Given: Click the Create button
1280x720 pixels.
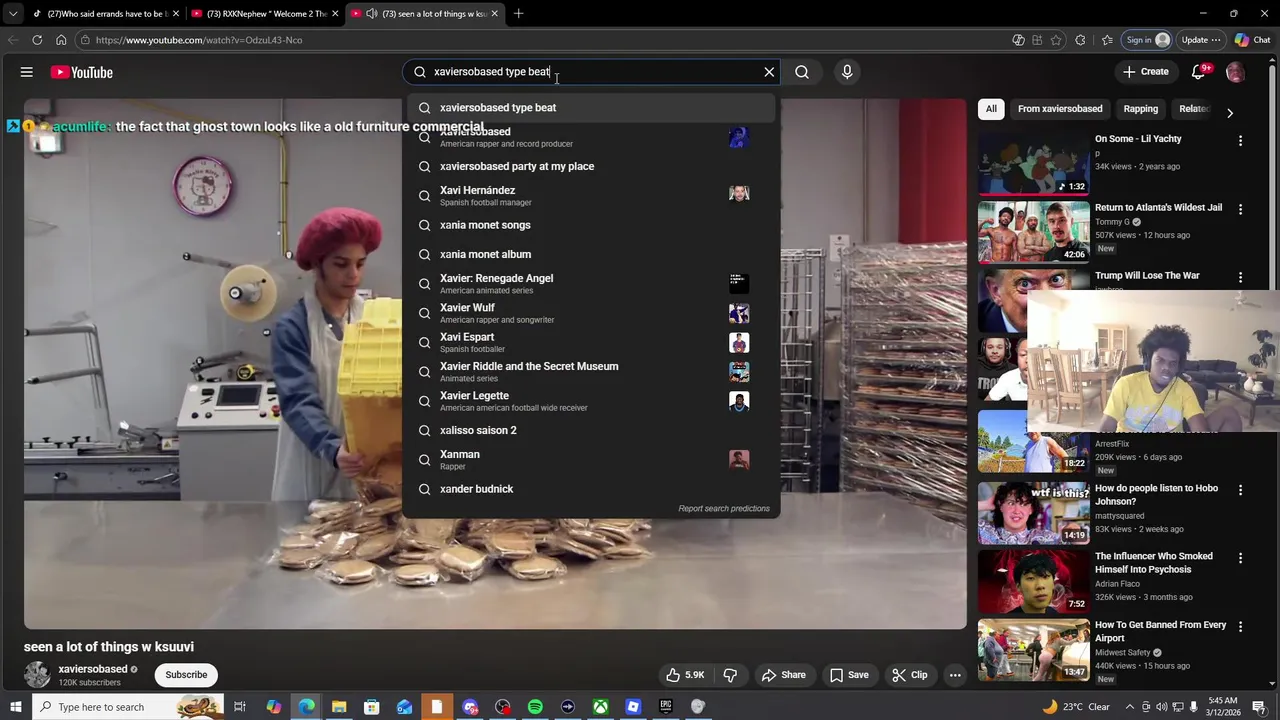Looking at the screenshot, I should pos(1146,72).
